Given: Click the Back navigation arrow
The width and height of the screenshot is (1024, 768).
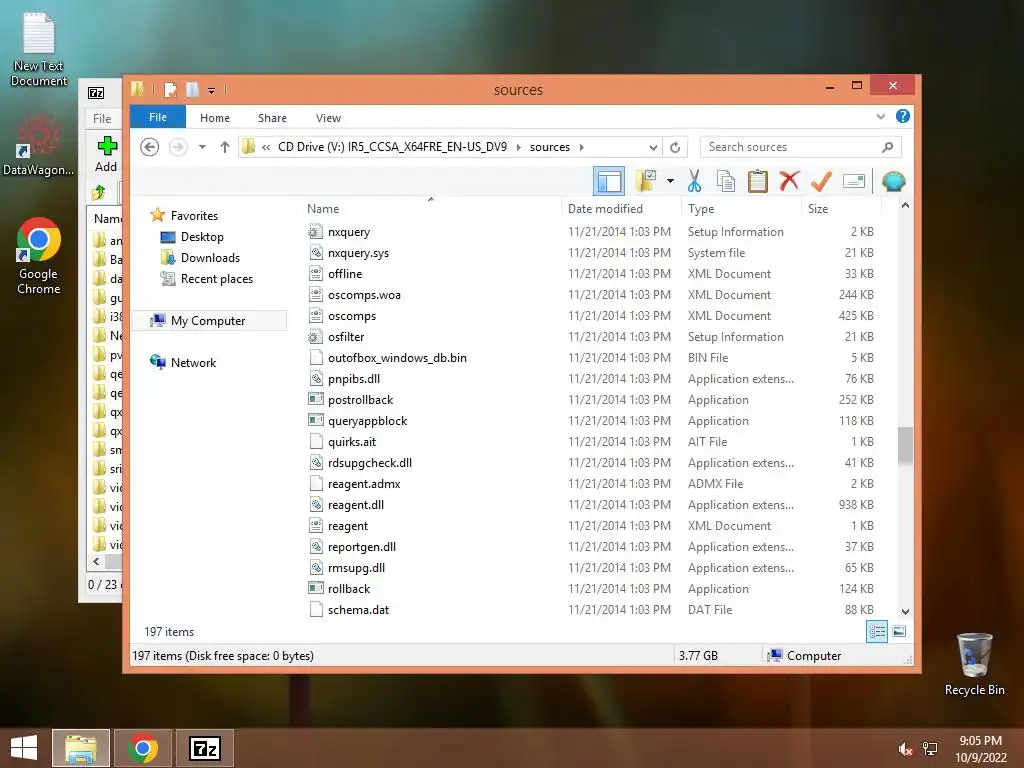Looking at the screenshot, I should click(150, 147).
